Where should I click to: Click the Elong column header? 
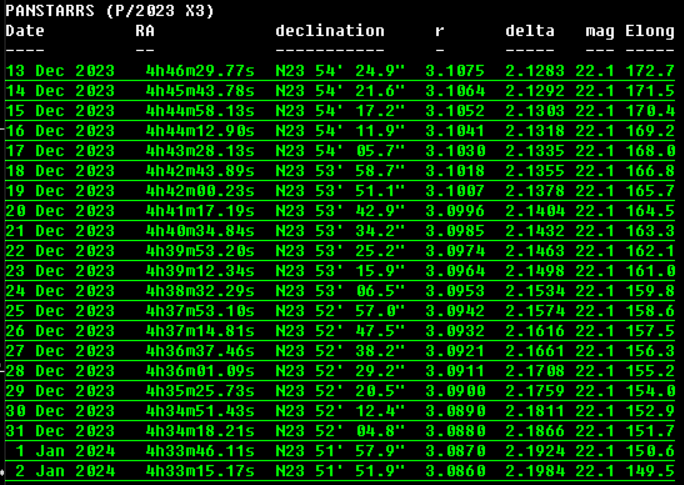pyautogui.click(x=650, y=31)
